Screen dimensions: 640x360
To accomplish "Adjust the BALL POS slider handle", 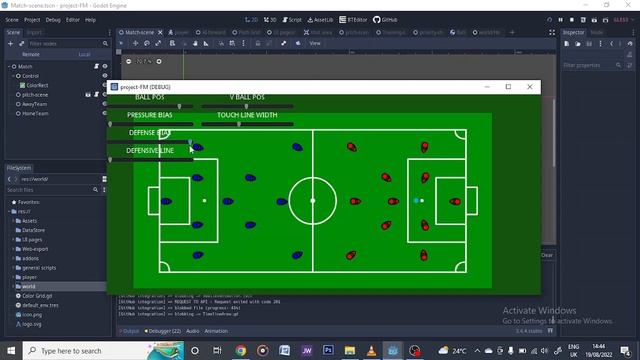I will pos(179,106).
